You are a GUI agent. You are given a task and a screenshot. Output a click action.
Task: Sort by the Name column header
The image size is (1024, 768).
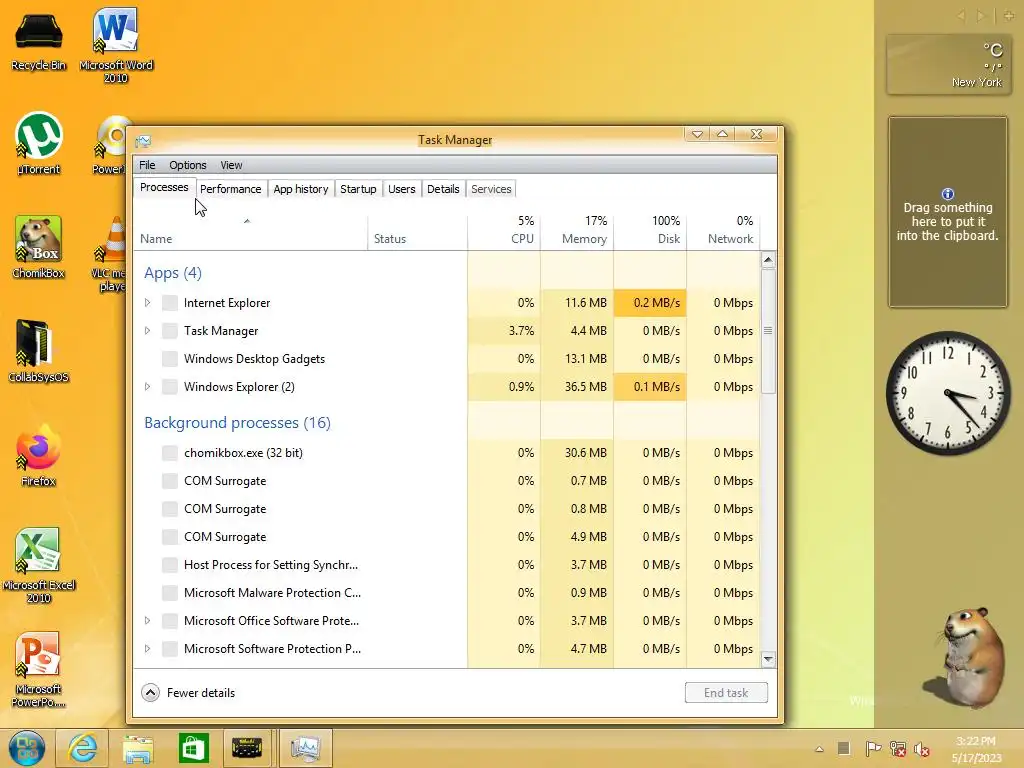click(251, 231)
